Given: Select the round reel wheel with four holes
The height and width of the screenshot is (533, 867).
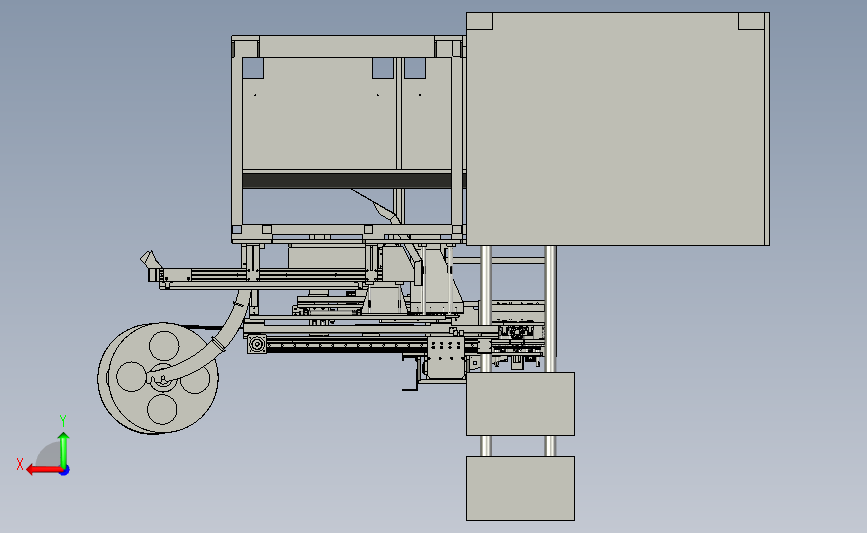Looking at the screenshot, I should 158,378.
